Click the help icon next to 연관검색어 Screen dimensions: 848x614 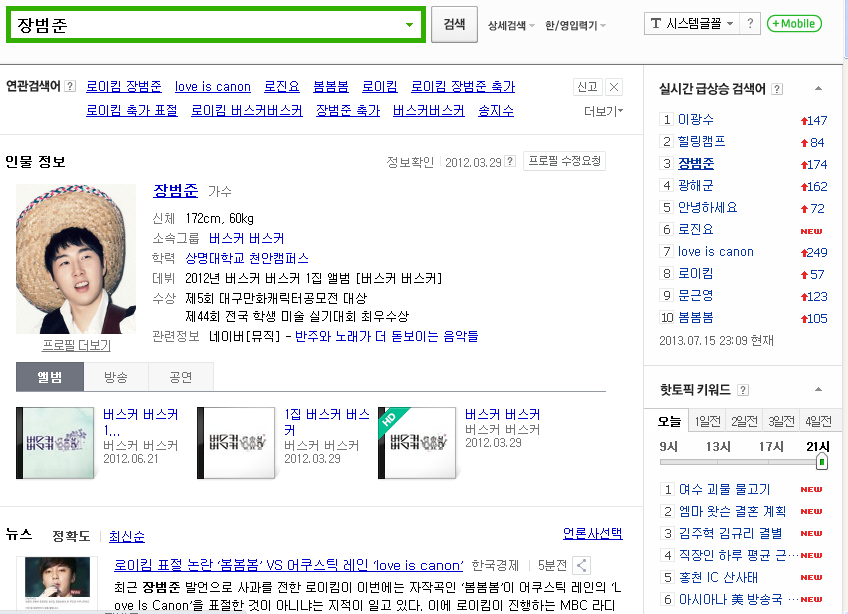point(70,86)
